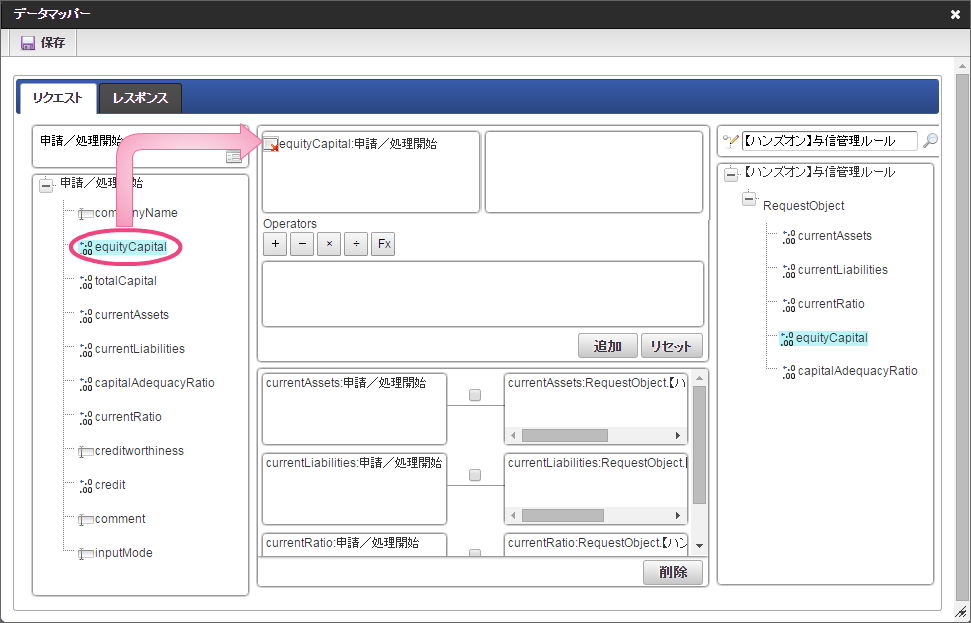Select capitalAdequacyRatio under RequestObject

858,371
